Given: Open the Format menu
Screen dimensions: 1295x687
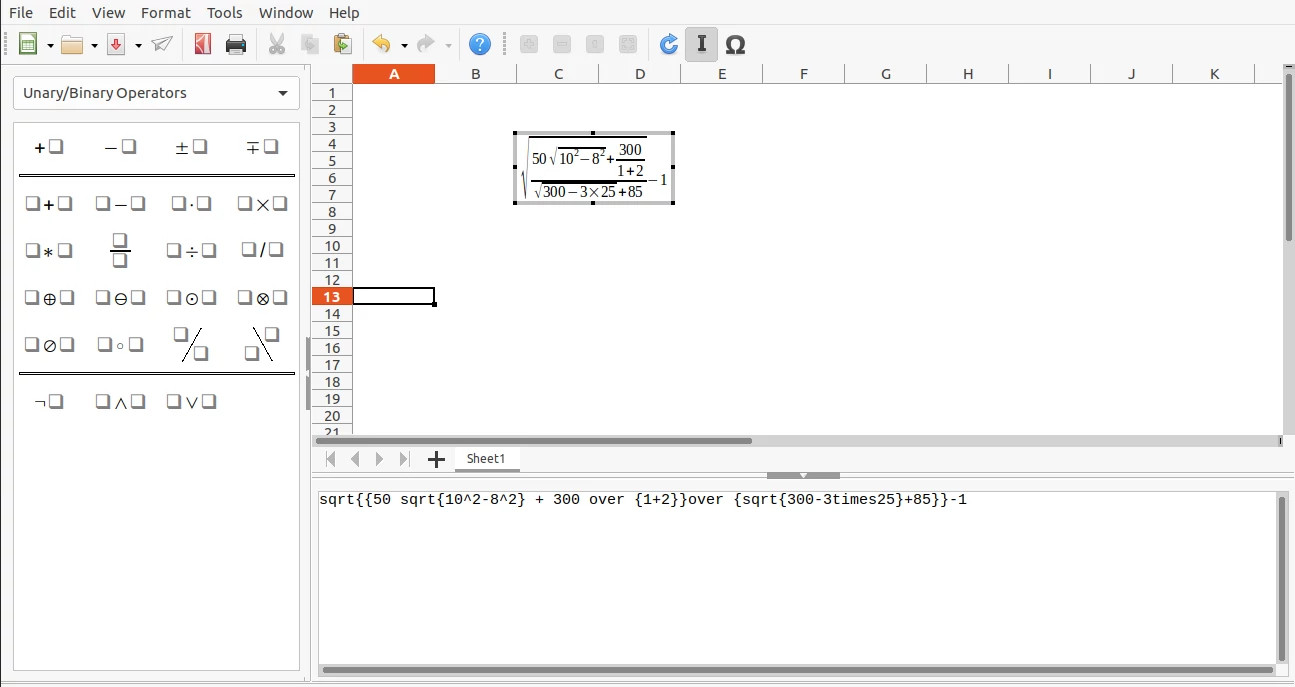Looking at the screenshot, I should (166, 13).
